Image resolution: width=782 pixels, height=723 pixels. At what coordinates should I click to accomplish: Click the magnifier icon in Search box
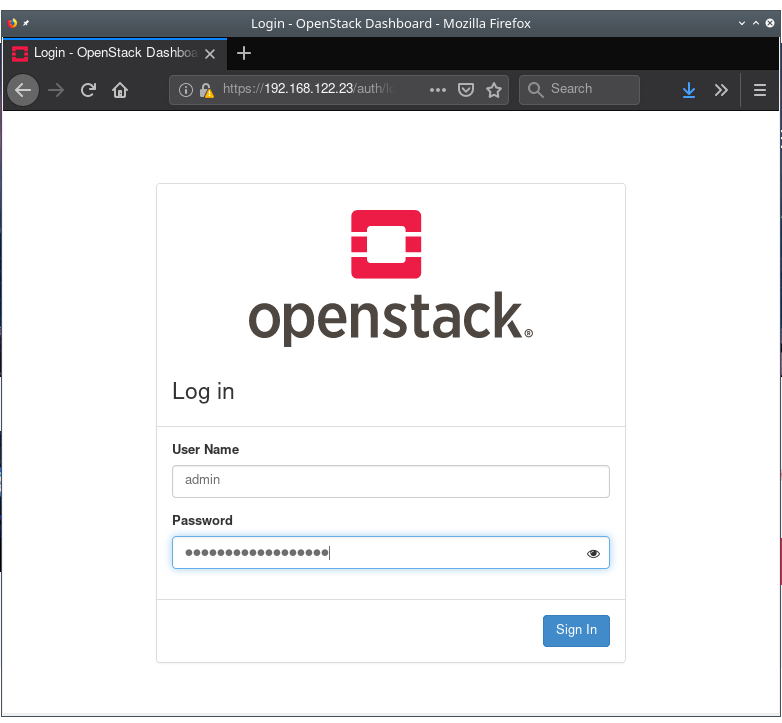coord(535,90)
